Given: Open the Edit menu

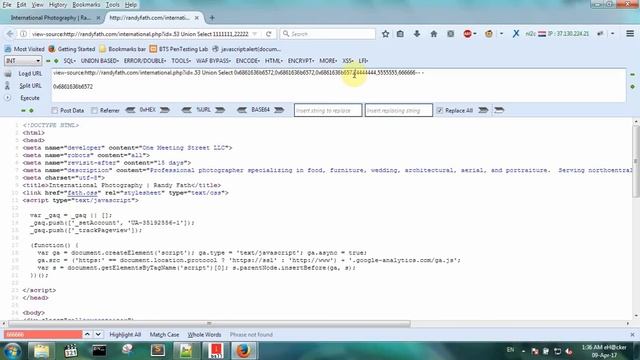Looking at the screenshot, I should click(x=21, y=5).
